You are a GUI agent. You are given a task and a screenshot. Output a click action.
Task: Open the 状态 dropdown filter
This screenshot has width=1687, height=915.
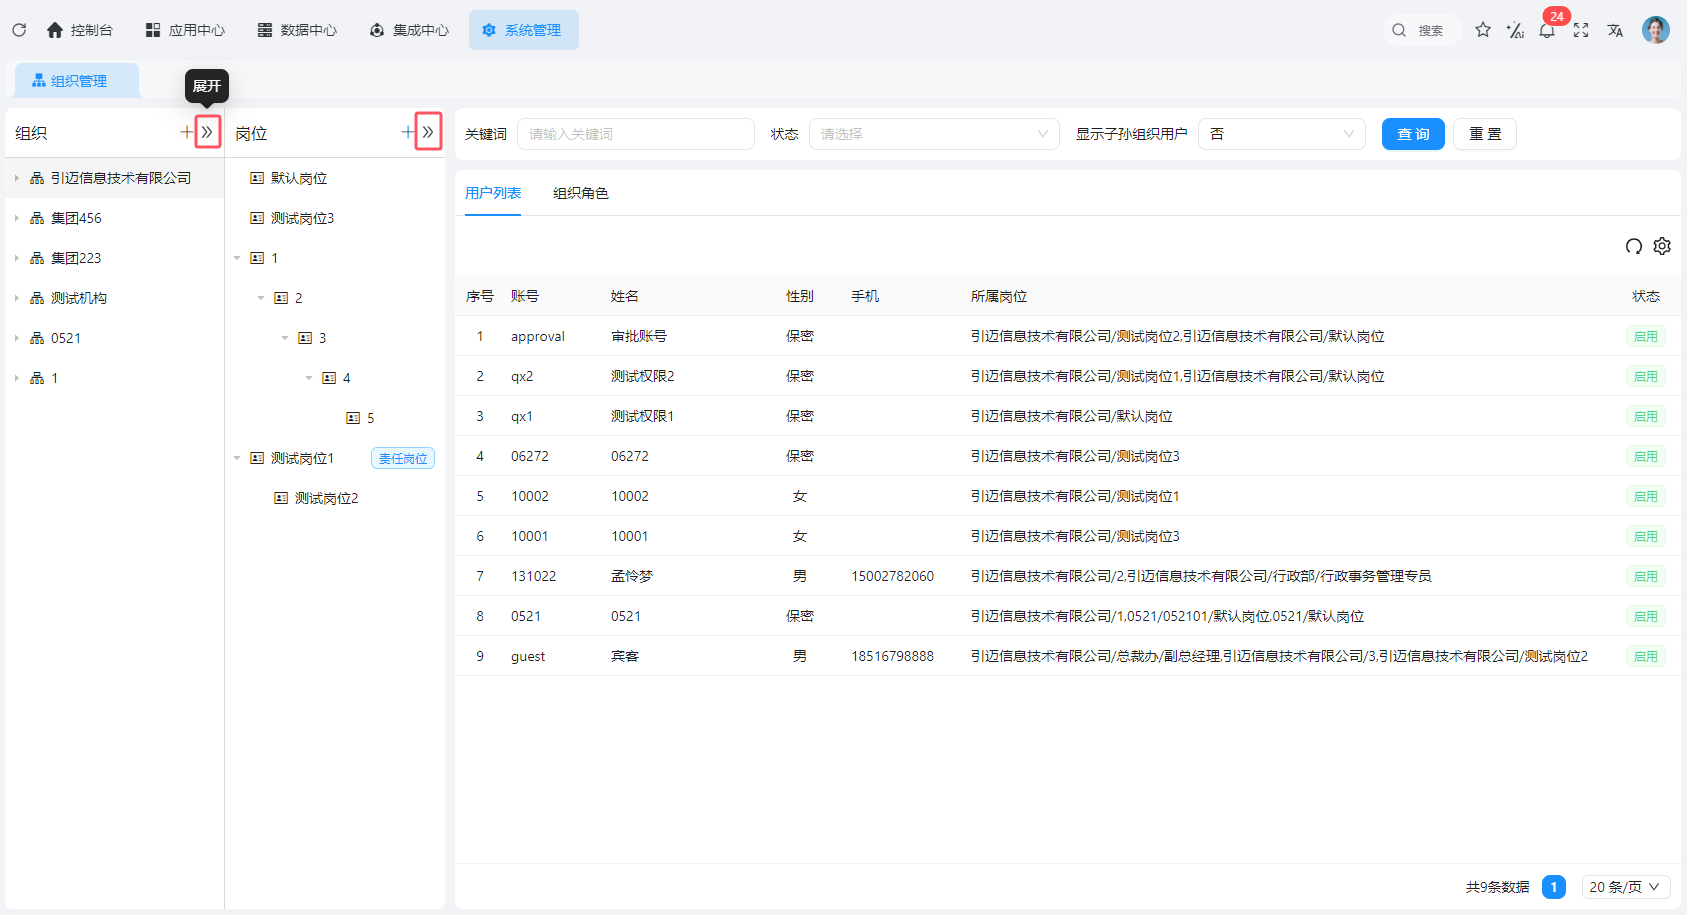pos(933,134)
